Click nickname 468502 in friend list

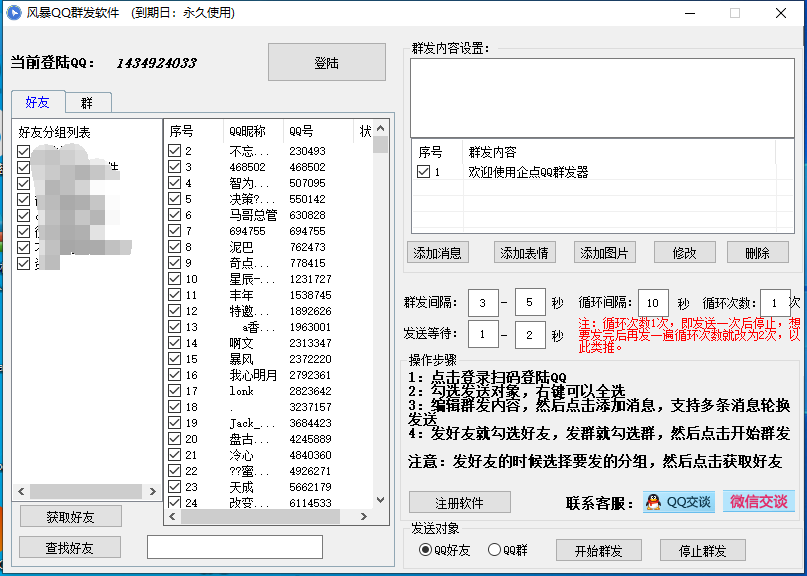[x=248, y=167]
